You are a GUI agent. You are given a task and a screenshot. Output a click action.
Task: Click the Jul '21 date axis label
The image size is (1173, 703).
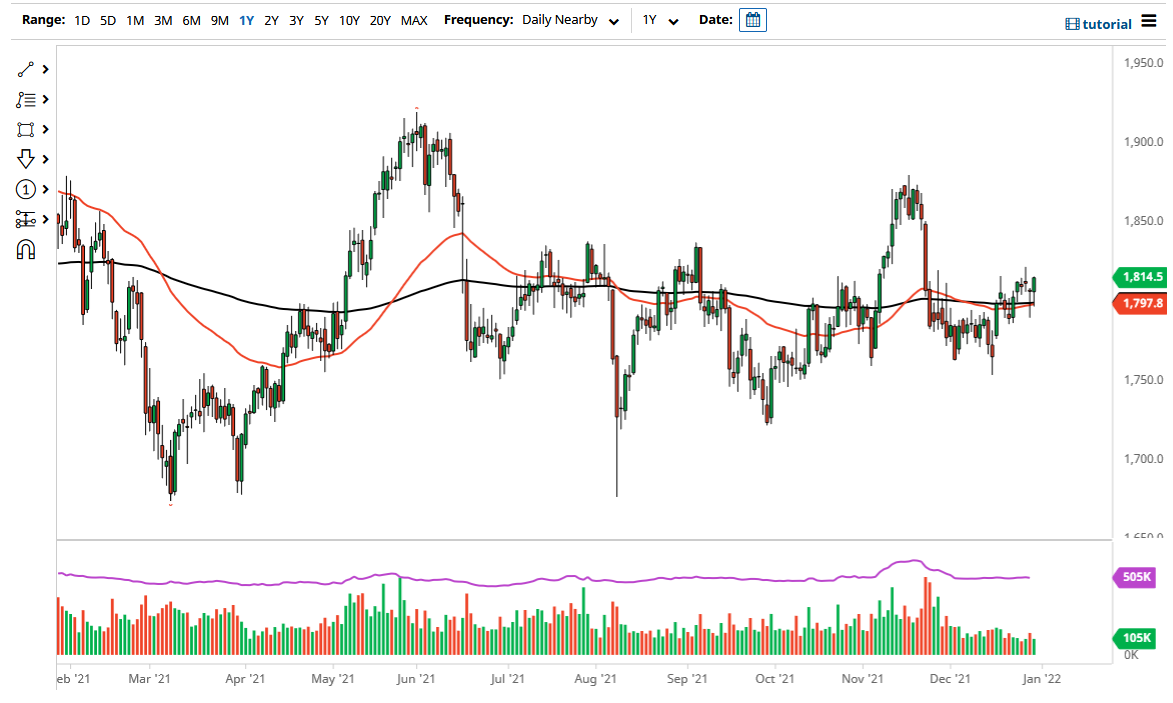(507, 679)
